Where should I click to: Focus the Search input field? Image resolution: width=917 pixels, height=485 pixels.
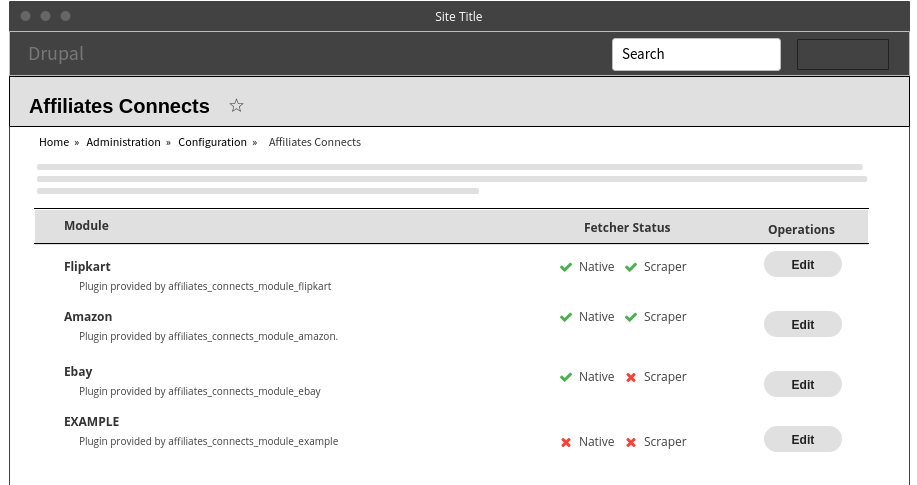point(695,54)
